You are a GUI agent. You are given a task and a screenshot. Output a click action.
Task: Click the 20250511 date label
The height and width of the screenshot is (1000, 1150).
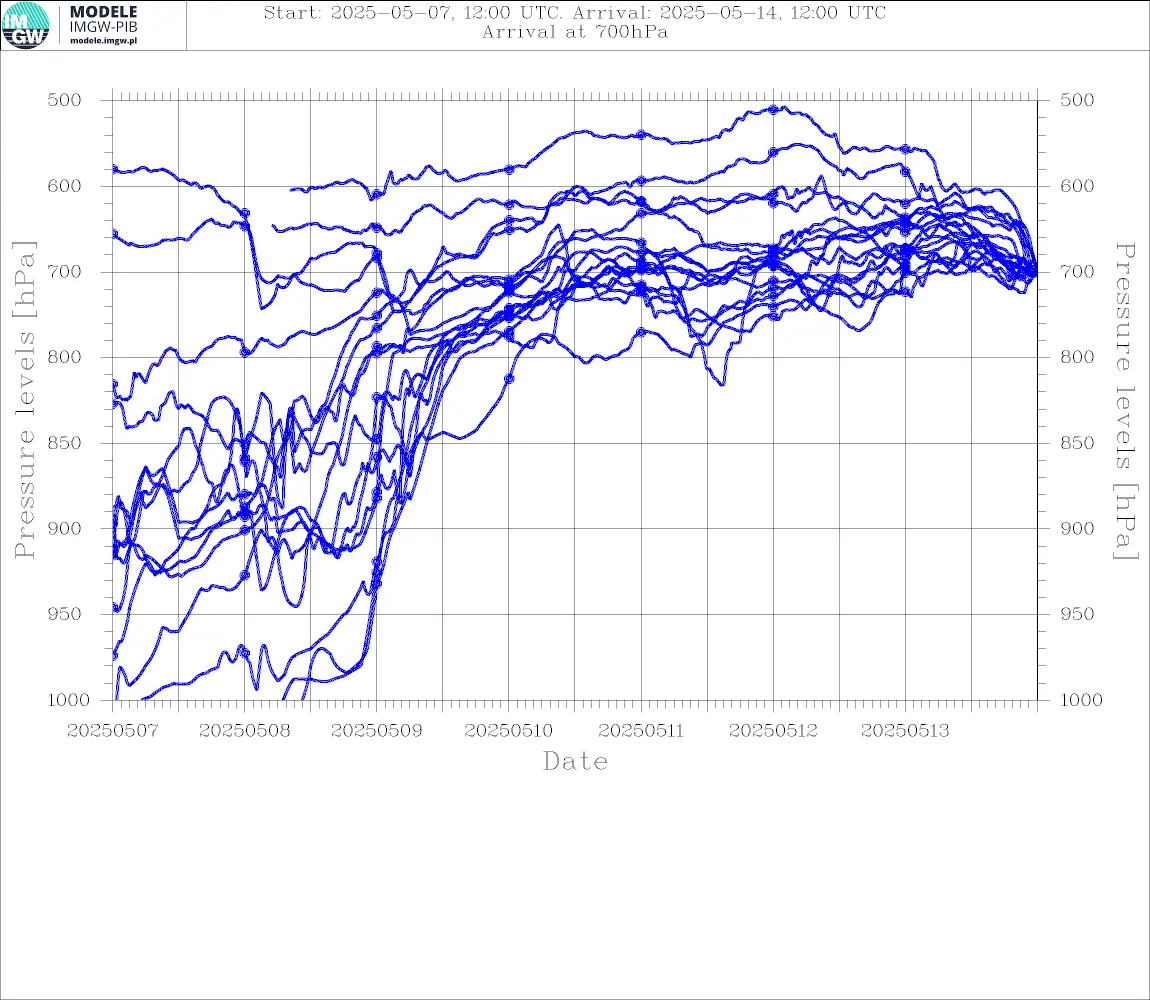(x=641, y=731)
